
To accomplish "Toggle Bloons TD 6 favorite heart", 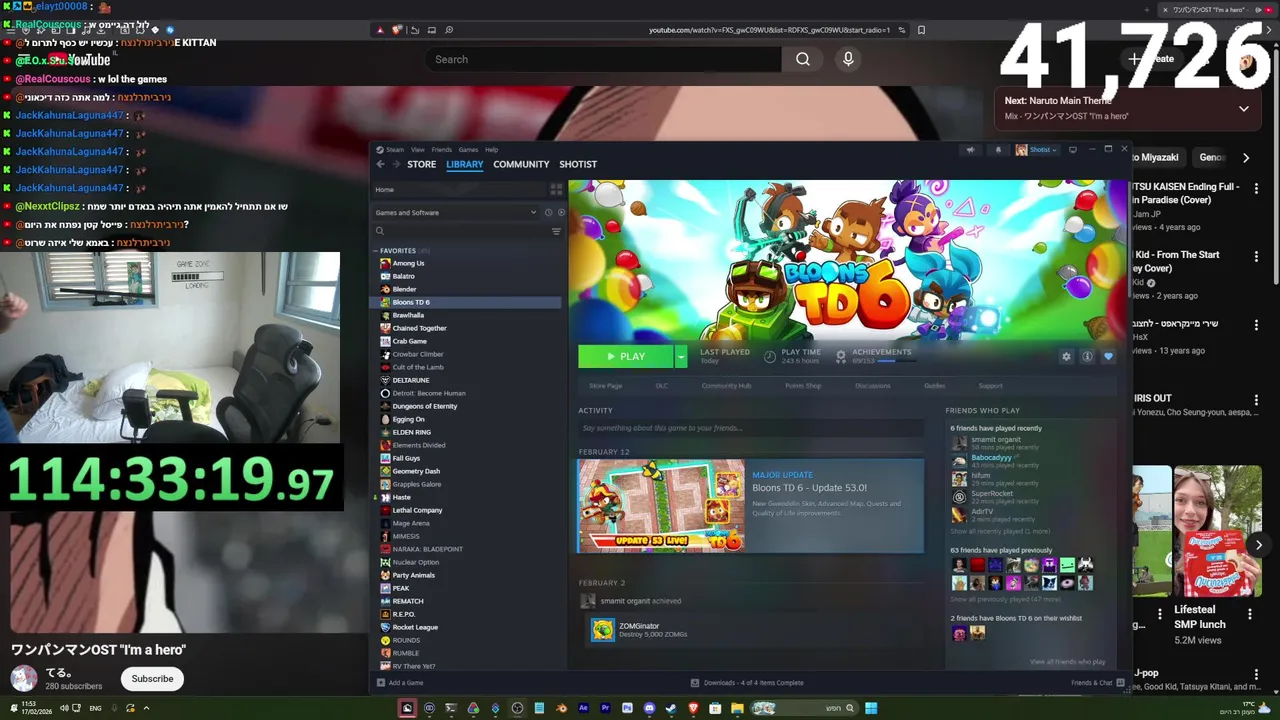I will coord(1108,357).
